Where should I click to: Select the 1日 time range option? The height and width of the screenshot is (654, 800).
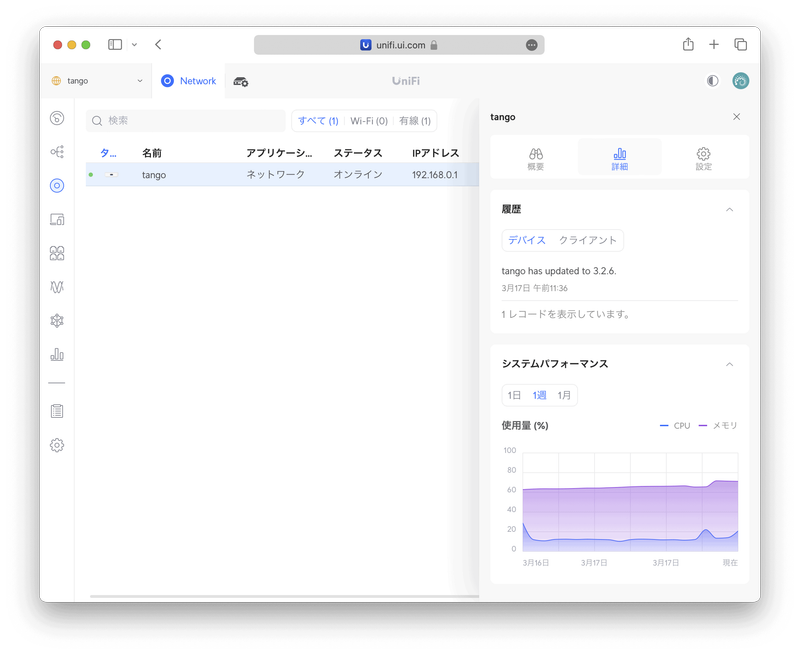coord(514,395)
